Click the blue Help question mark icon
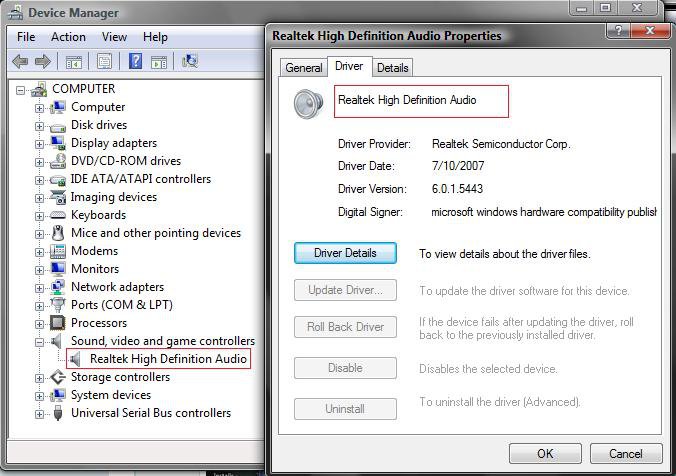The width and height of the screenshot is (676, 476). click(135, 61)
